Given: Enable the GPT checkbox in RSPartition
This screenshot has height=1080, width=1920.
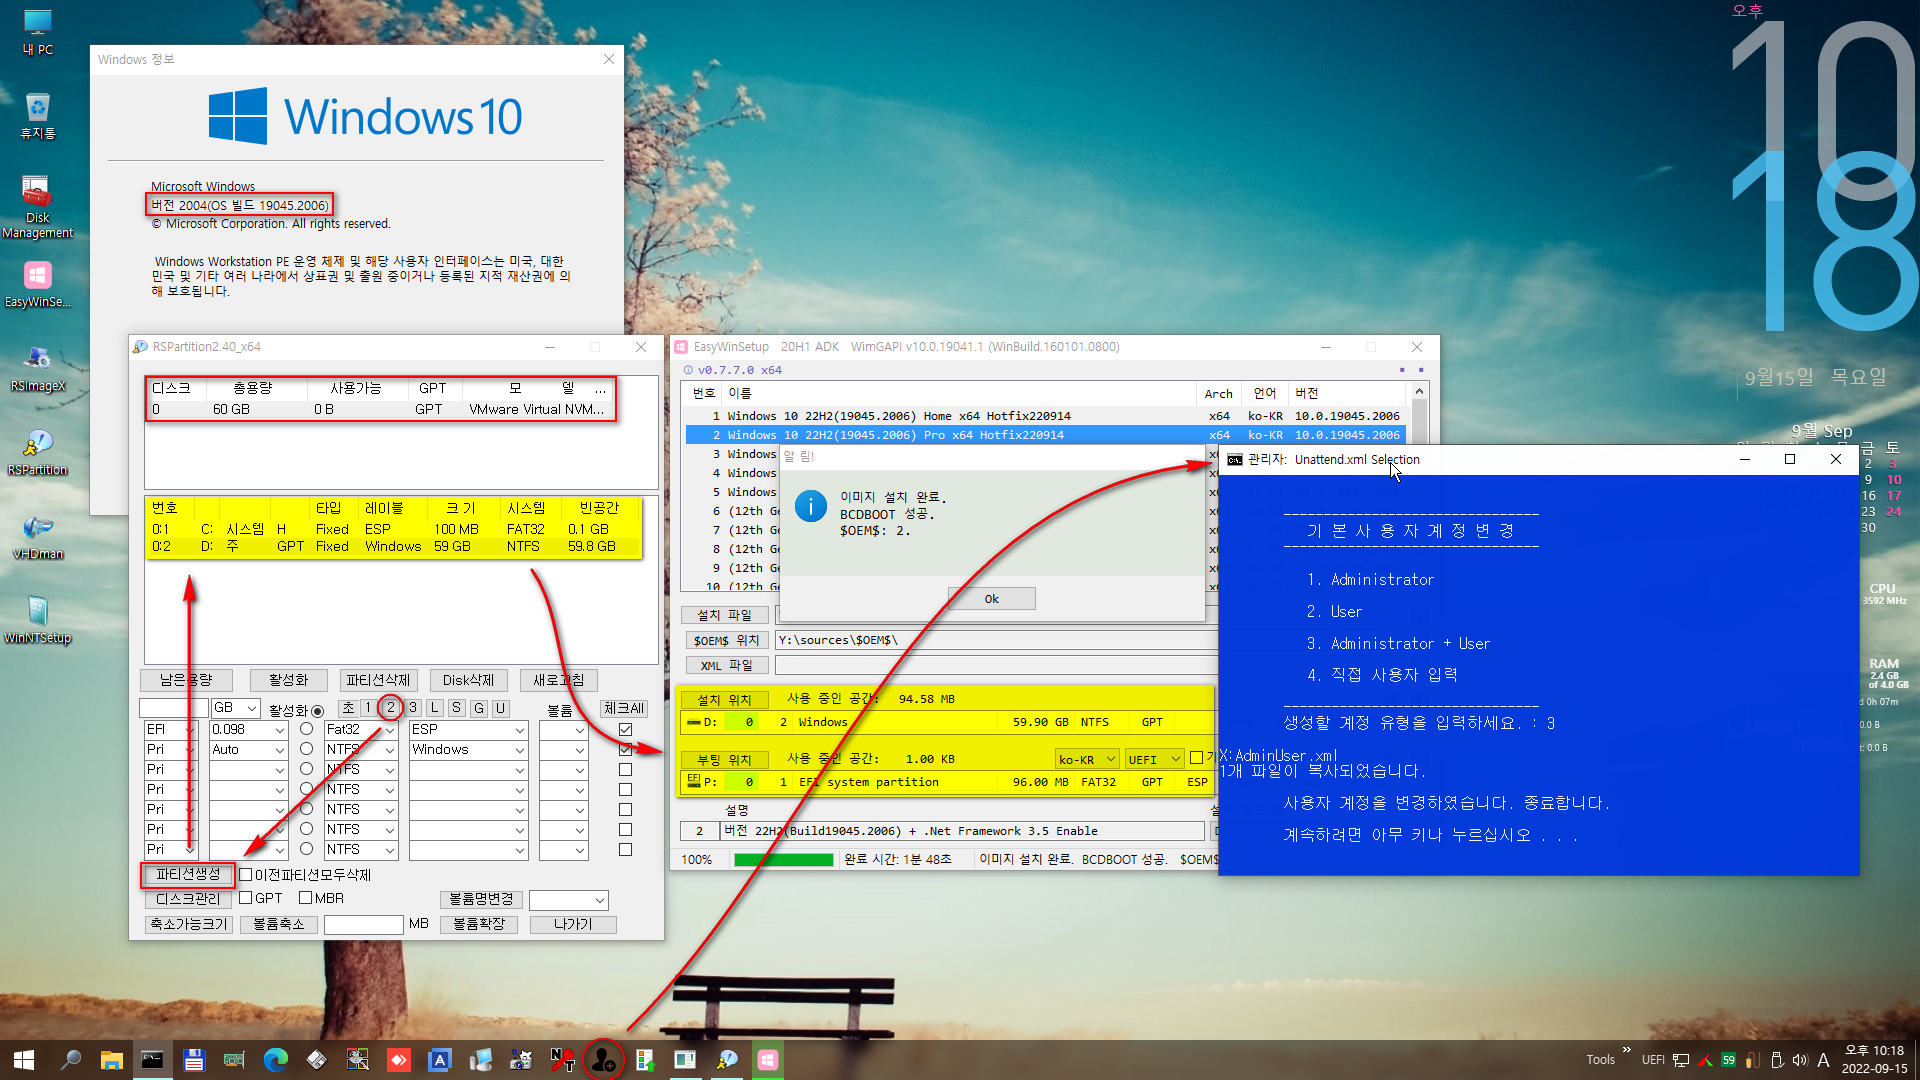Looking at the screenshot, I should (x=245, y=898).
